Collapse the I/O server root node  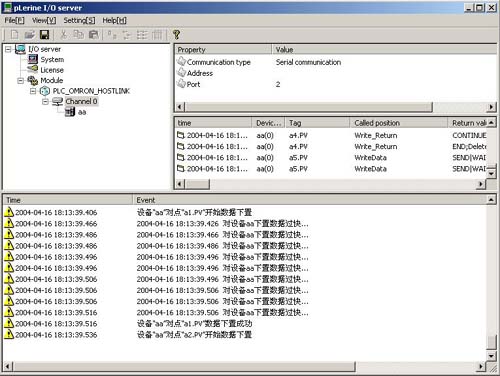[x=8, y=49]
